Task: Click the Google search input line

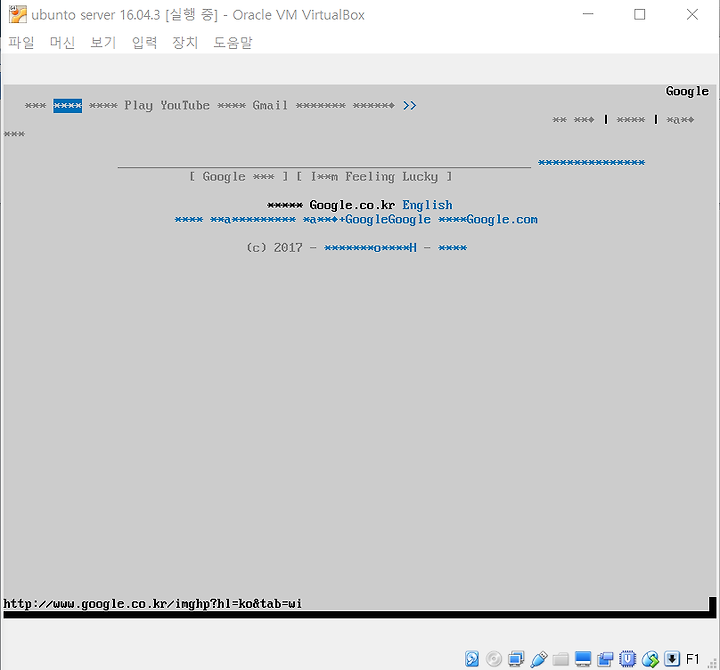Action: tap(324, 162)
